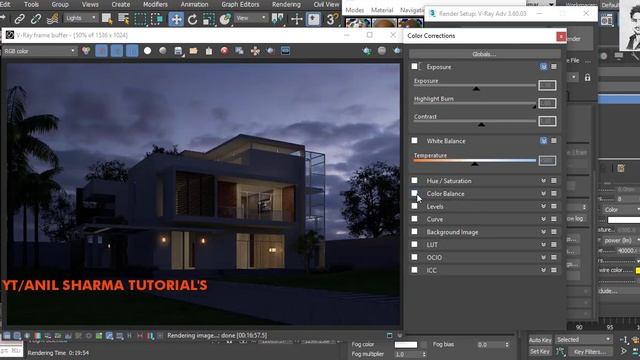Open the Group menu

[x=60, y=4]
